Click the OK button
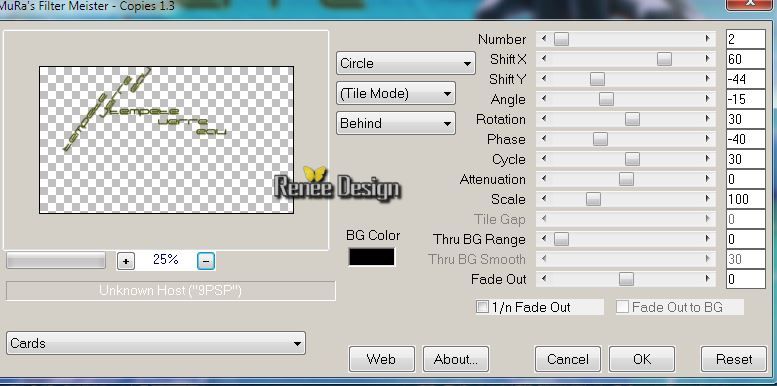This screenshot has height=386, width=777. pyautogui.click(x=642, y=359)
